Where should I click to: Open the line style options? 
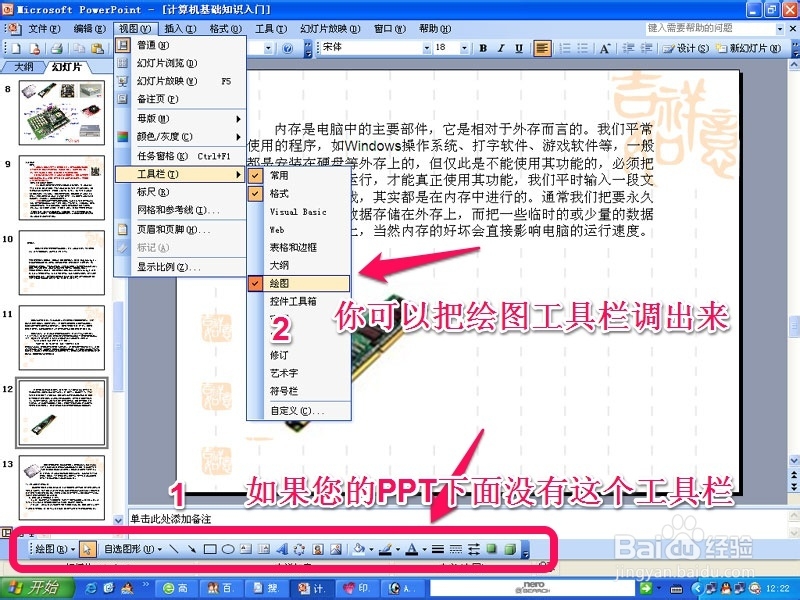437,549
